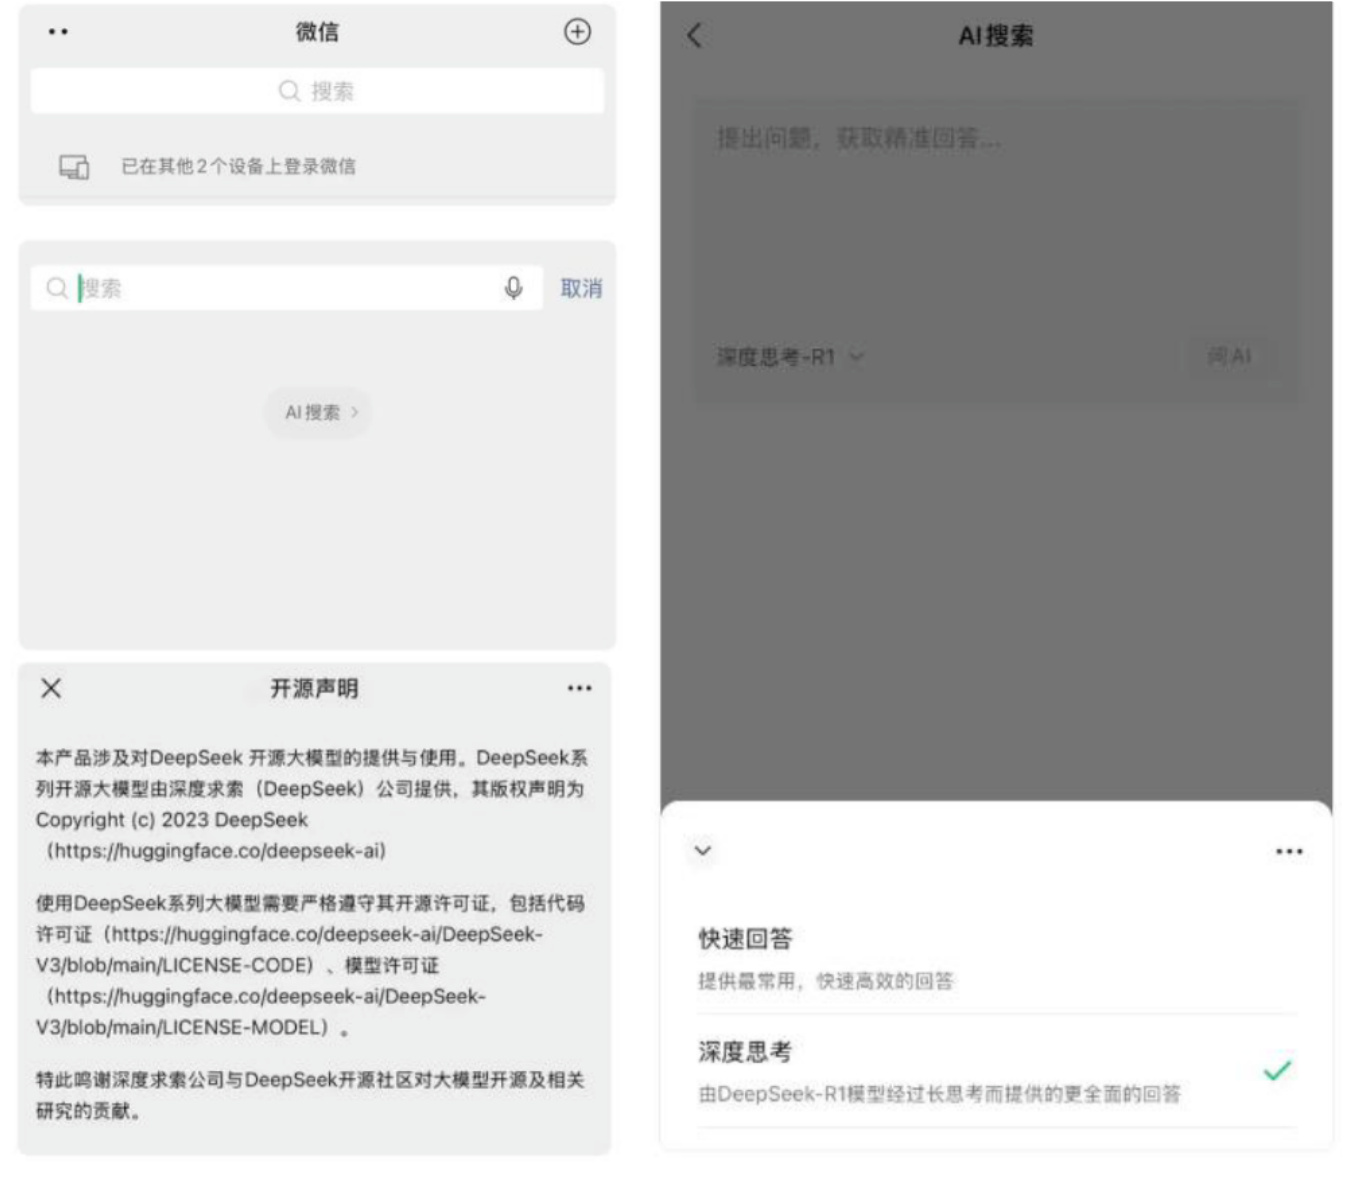Go back from AI搜索 page
Image resolution: width=1368 pixels, height=1179 pixels.
695,36
